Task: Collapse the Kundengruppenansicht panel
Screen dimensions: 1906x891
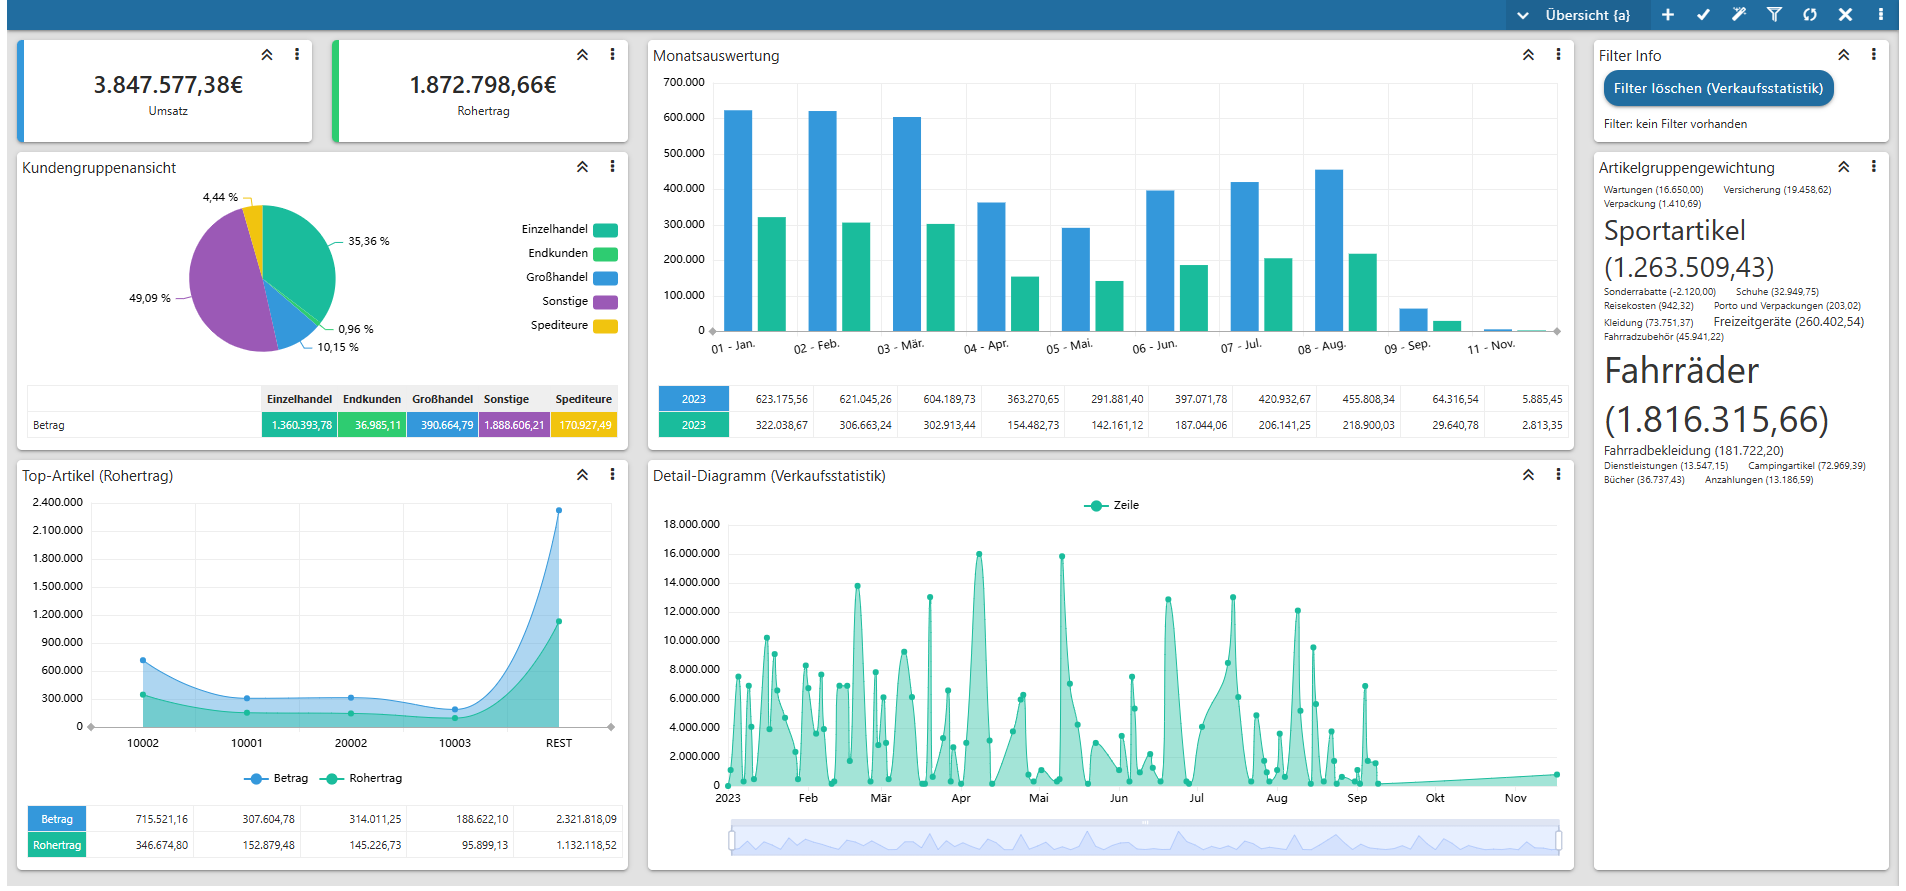Action: pyautogui.click(x=582, y=167)
